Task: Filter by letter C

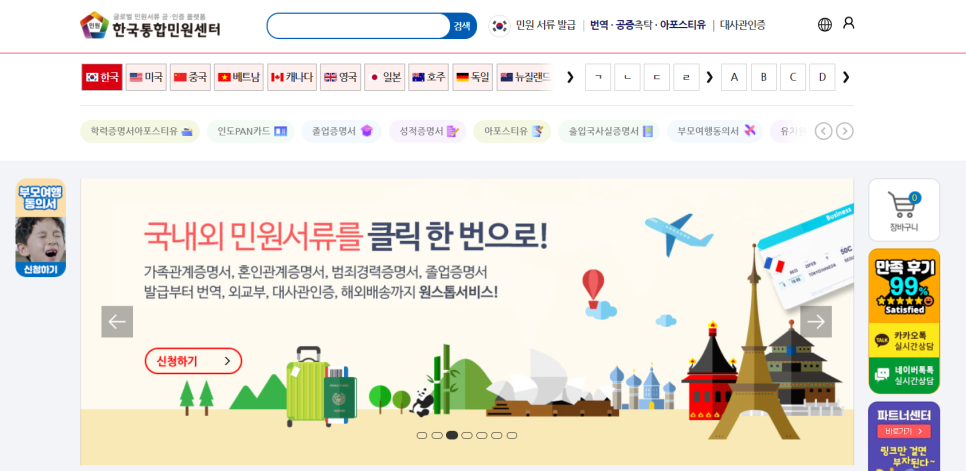Action: (793, 77)
